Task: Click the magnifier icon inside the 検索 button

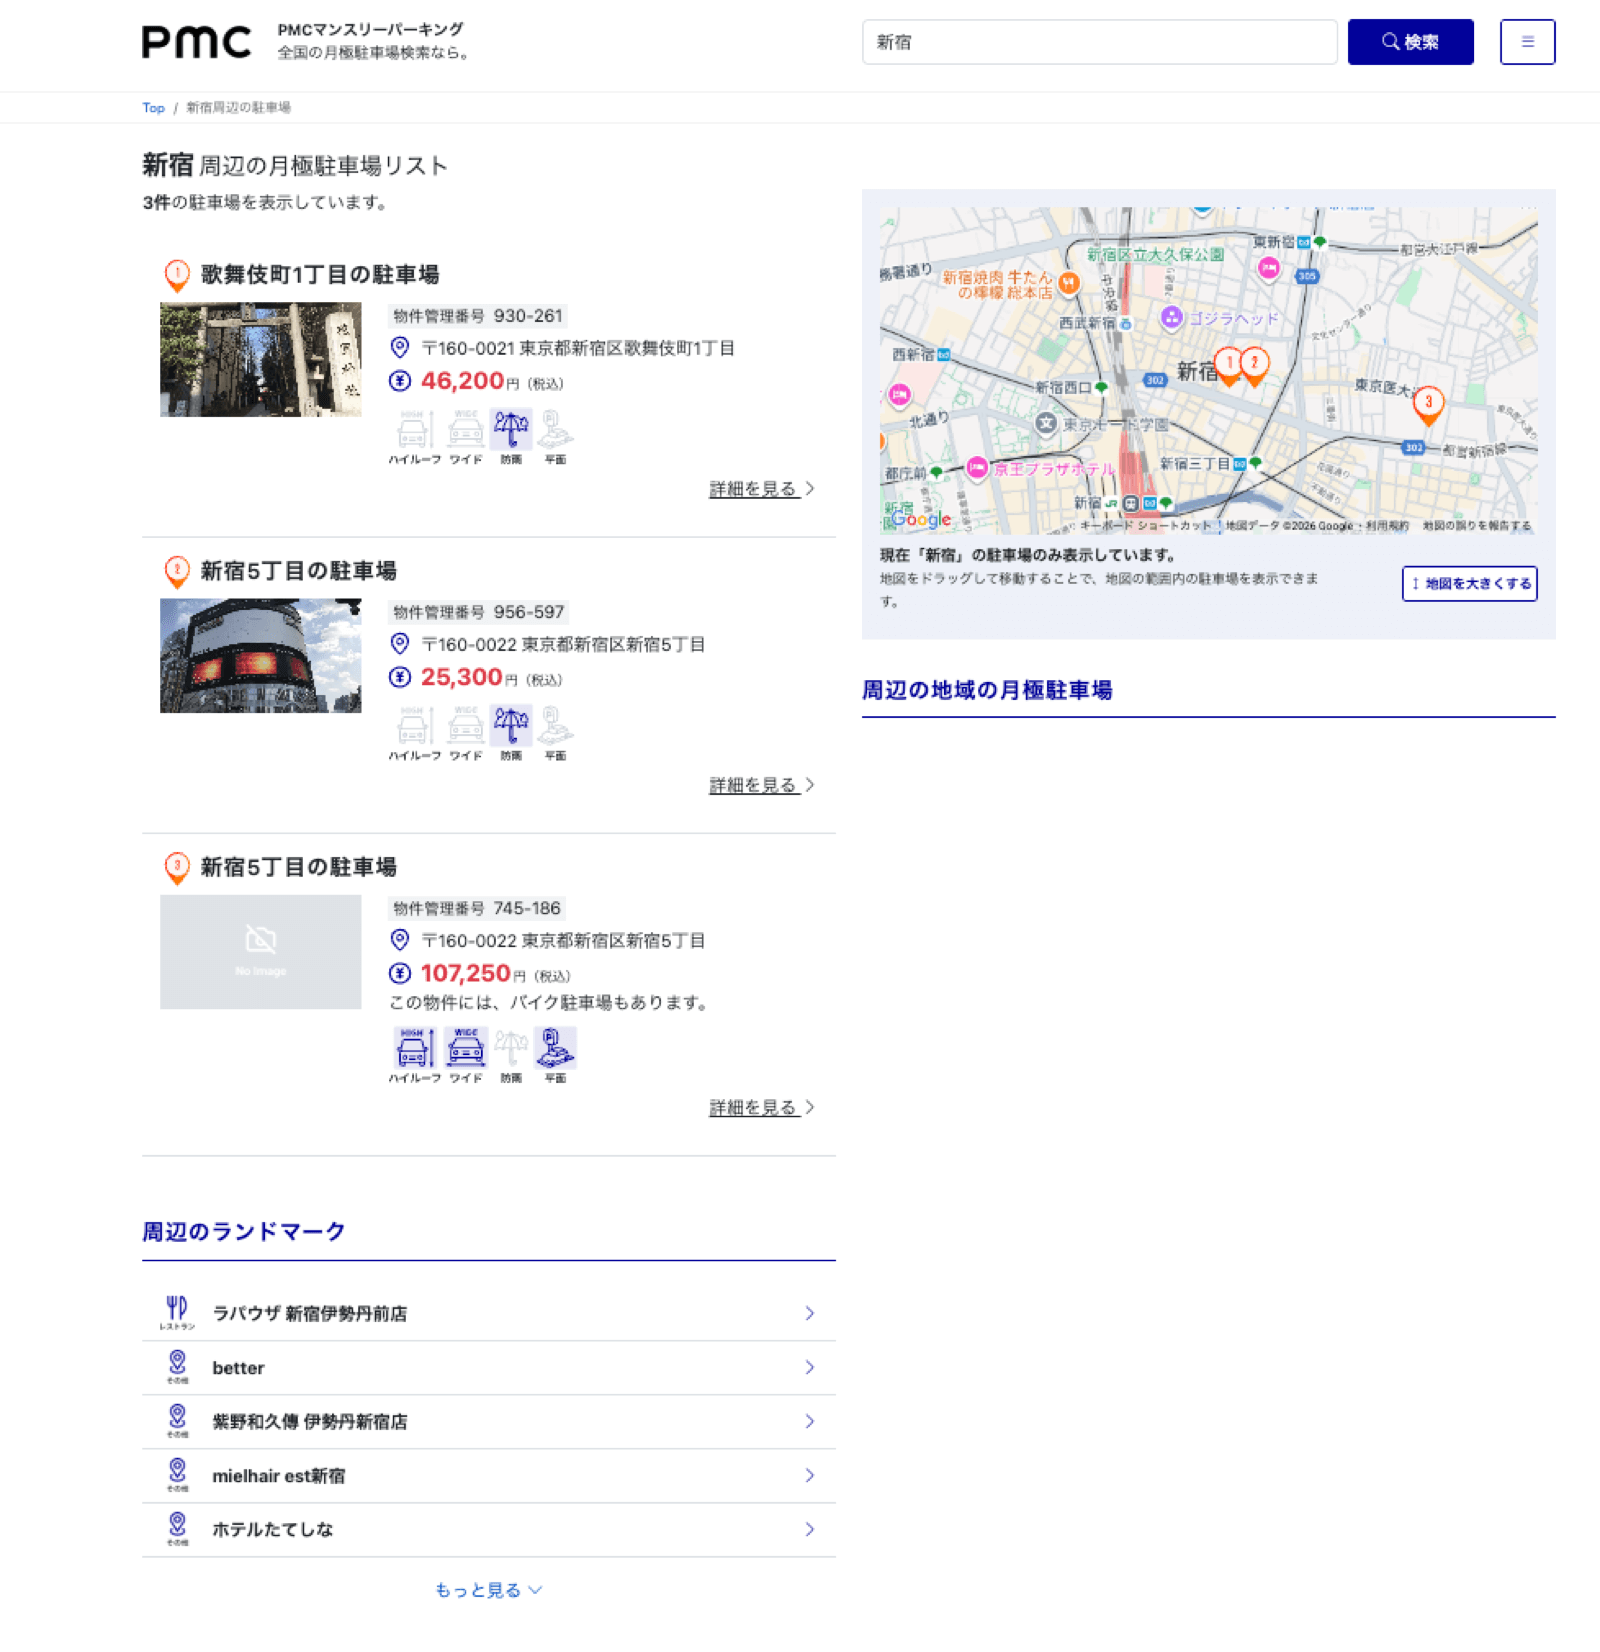Action: (1389, 41)
